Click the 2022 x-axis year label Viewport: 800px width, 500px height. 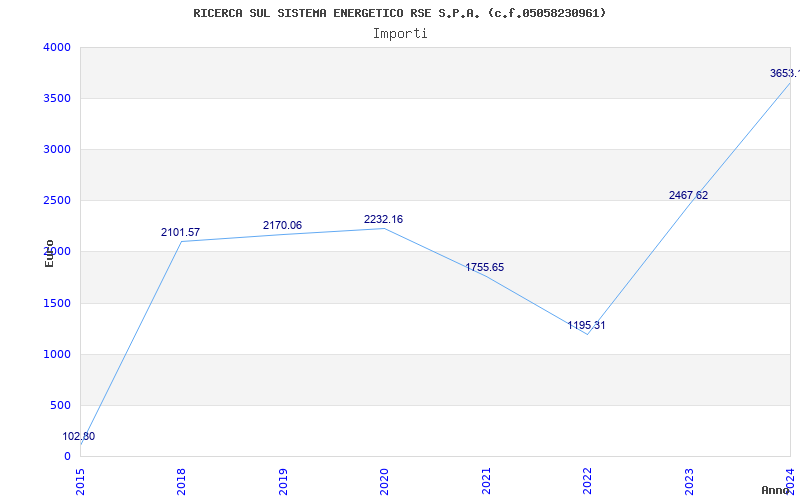(587, 481)
